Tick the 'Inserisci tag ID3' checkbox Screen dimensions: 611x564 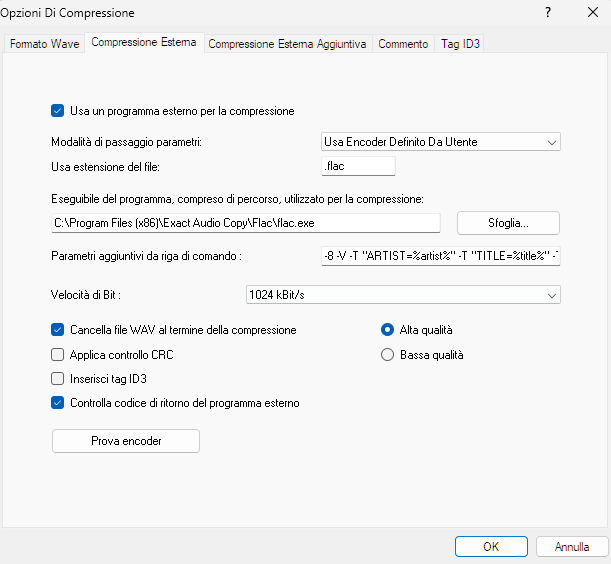point(57,379)
